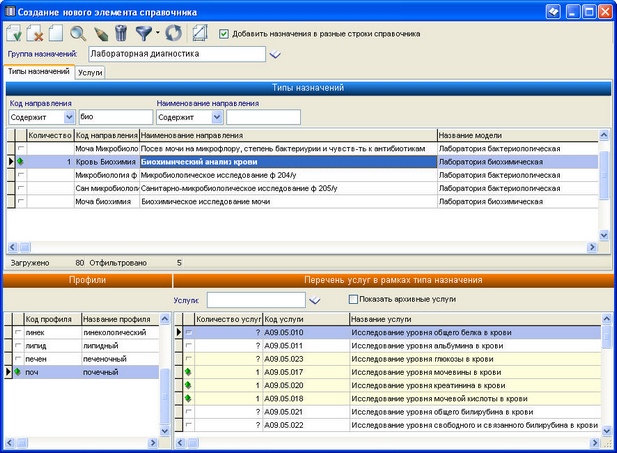Uncheck Добавить назначения в разные строки справочника
617x453 pixels.
tap(224, 34)
